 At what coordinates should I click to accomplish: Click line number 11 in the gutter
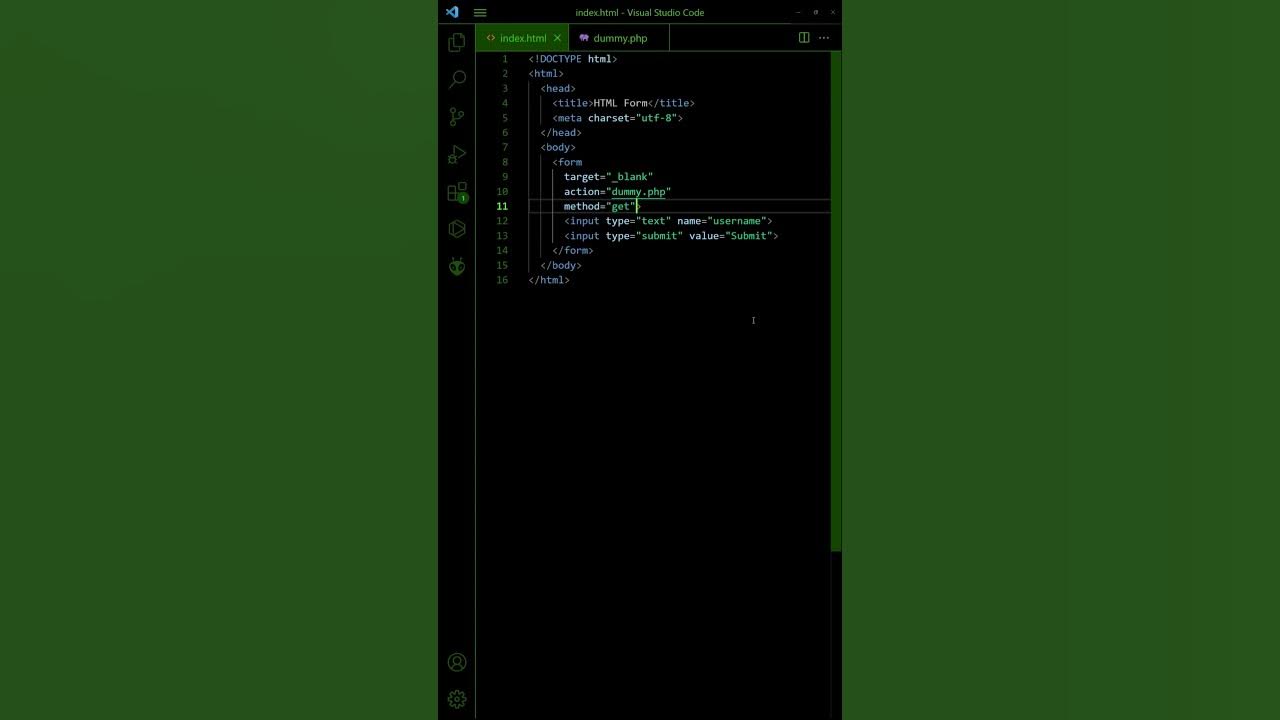[x=502, y=206]
